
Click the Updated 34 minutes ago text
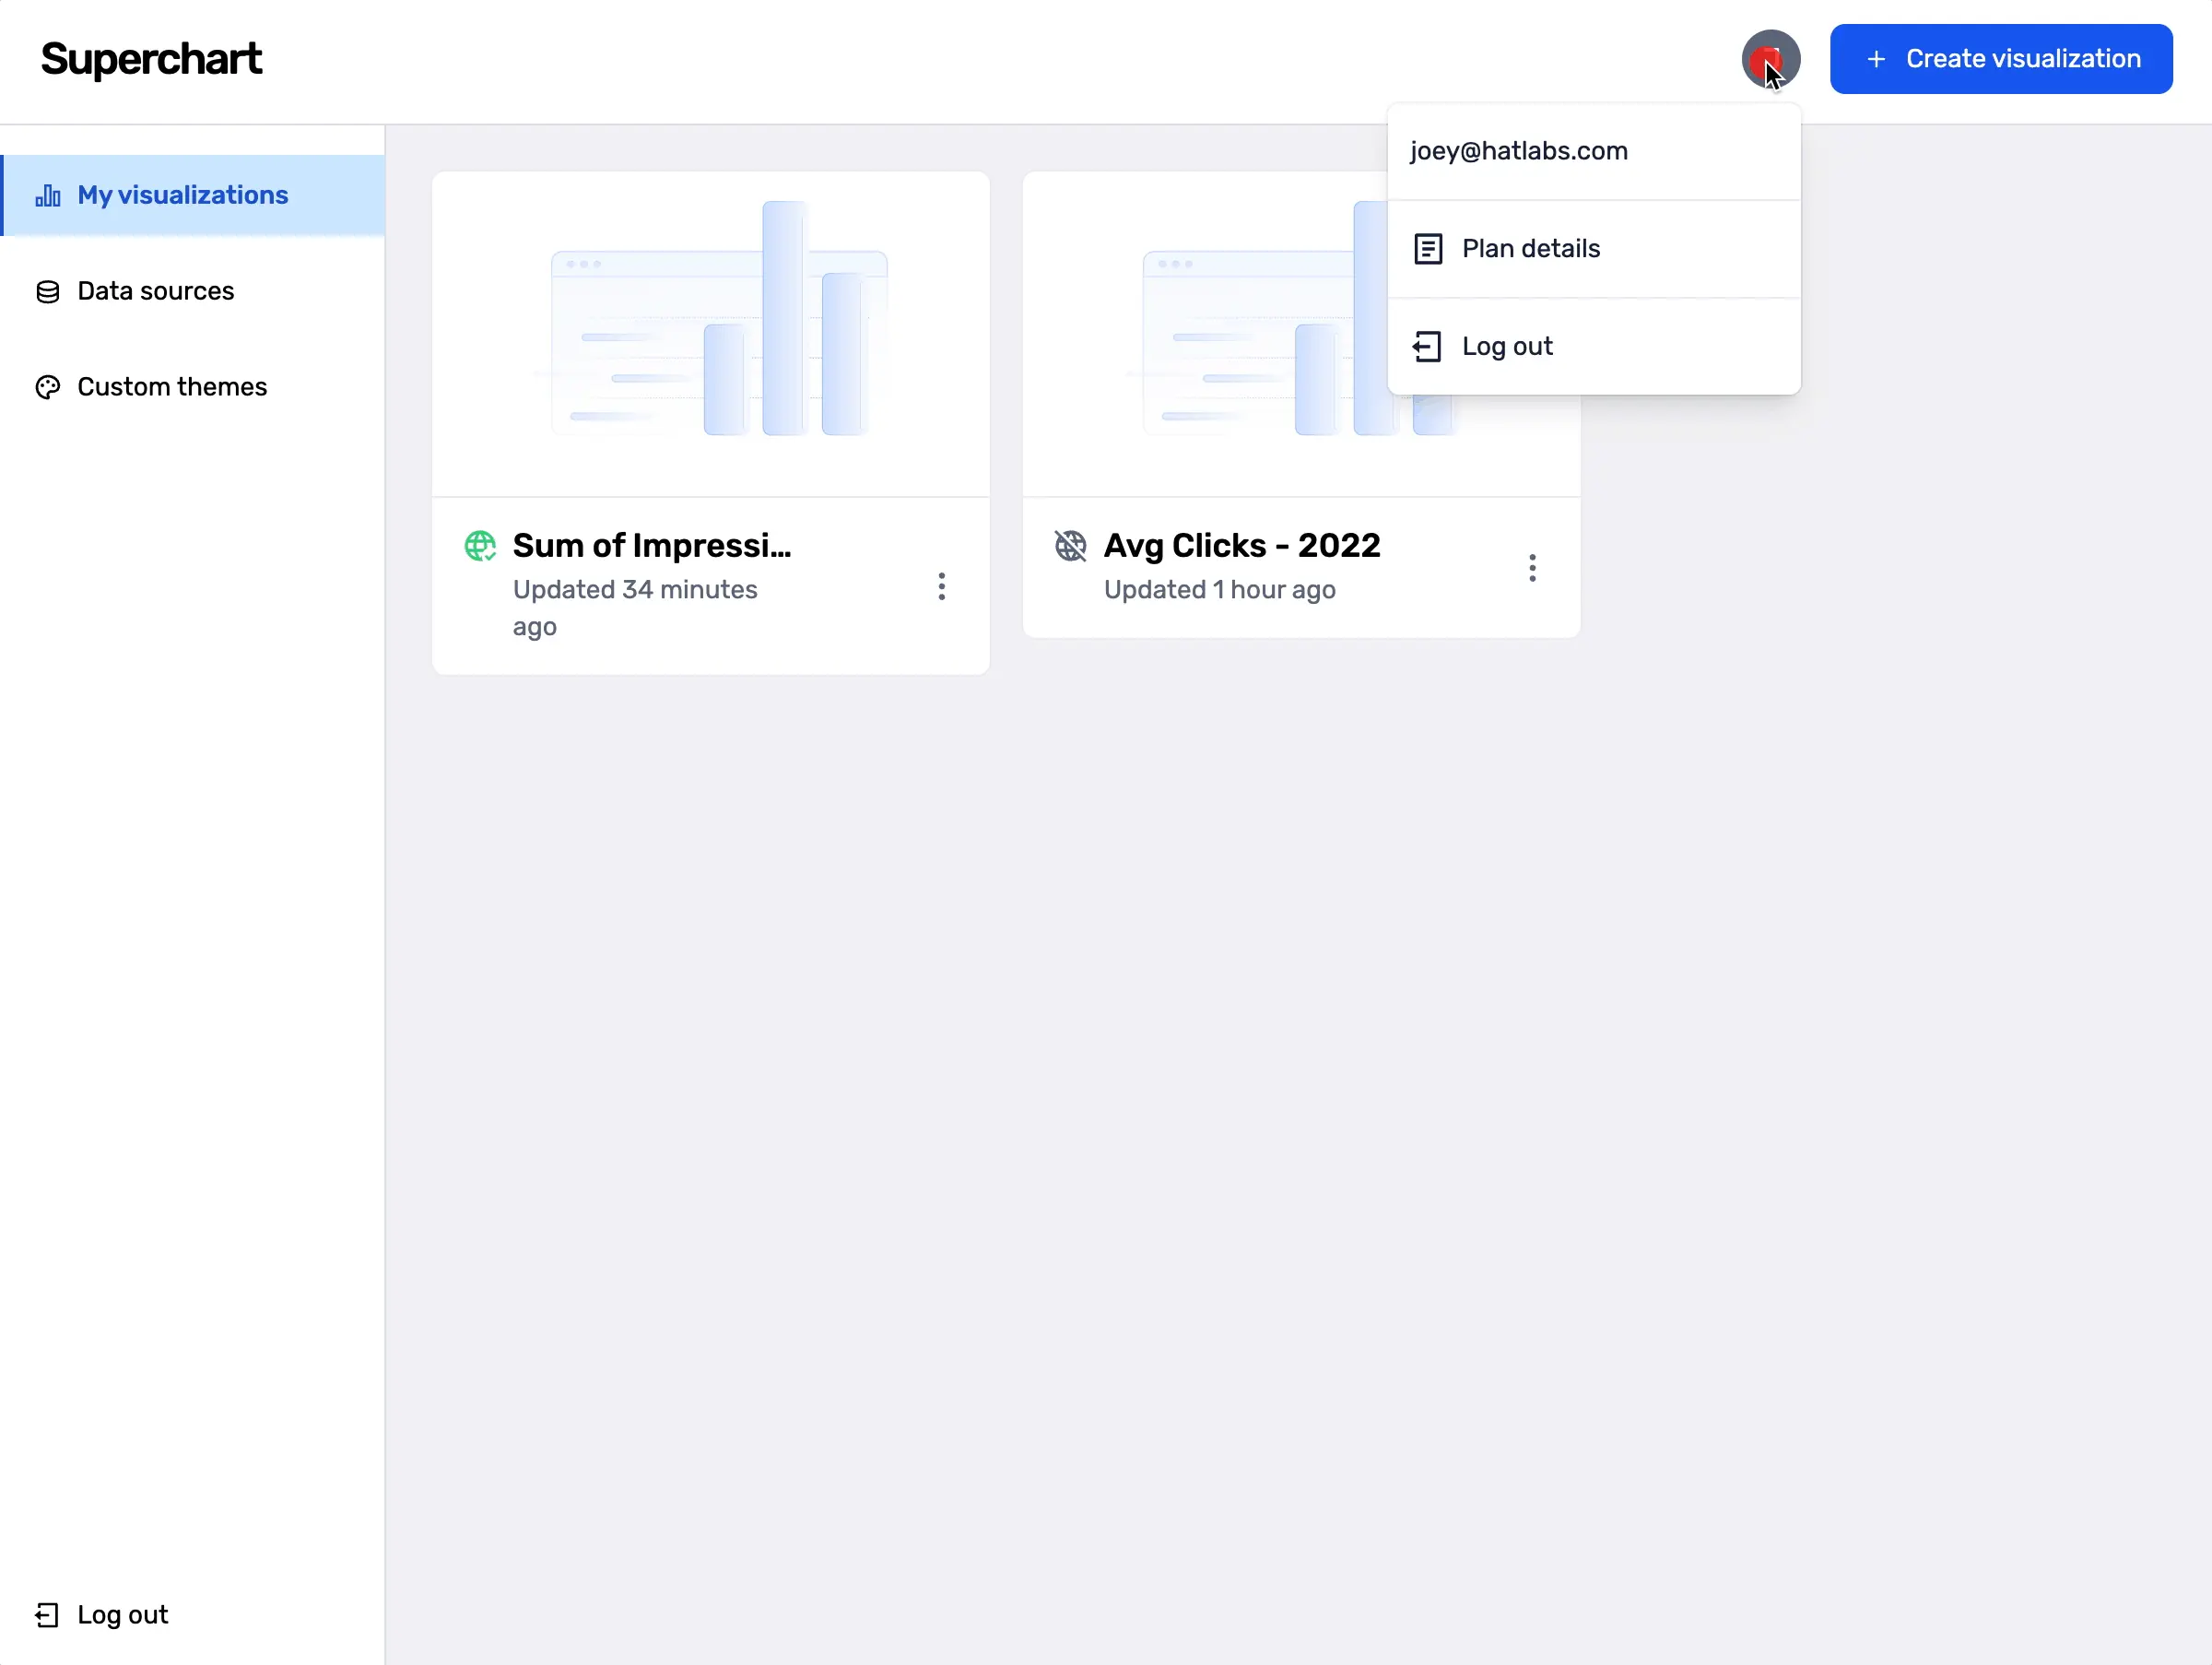click(x=635, y=608)
